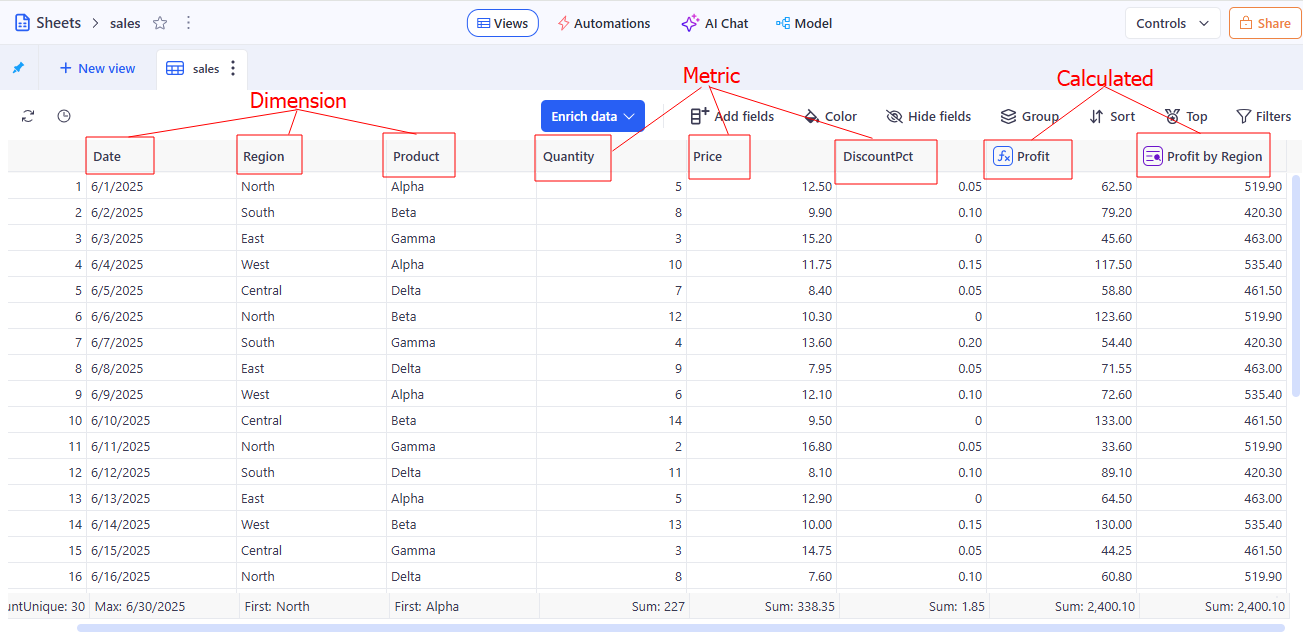
Task: Switch to the Automations tab
Action: point(603,23)
